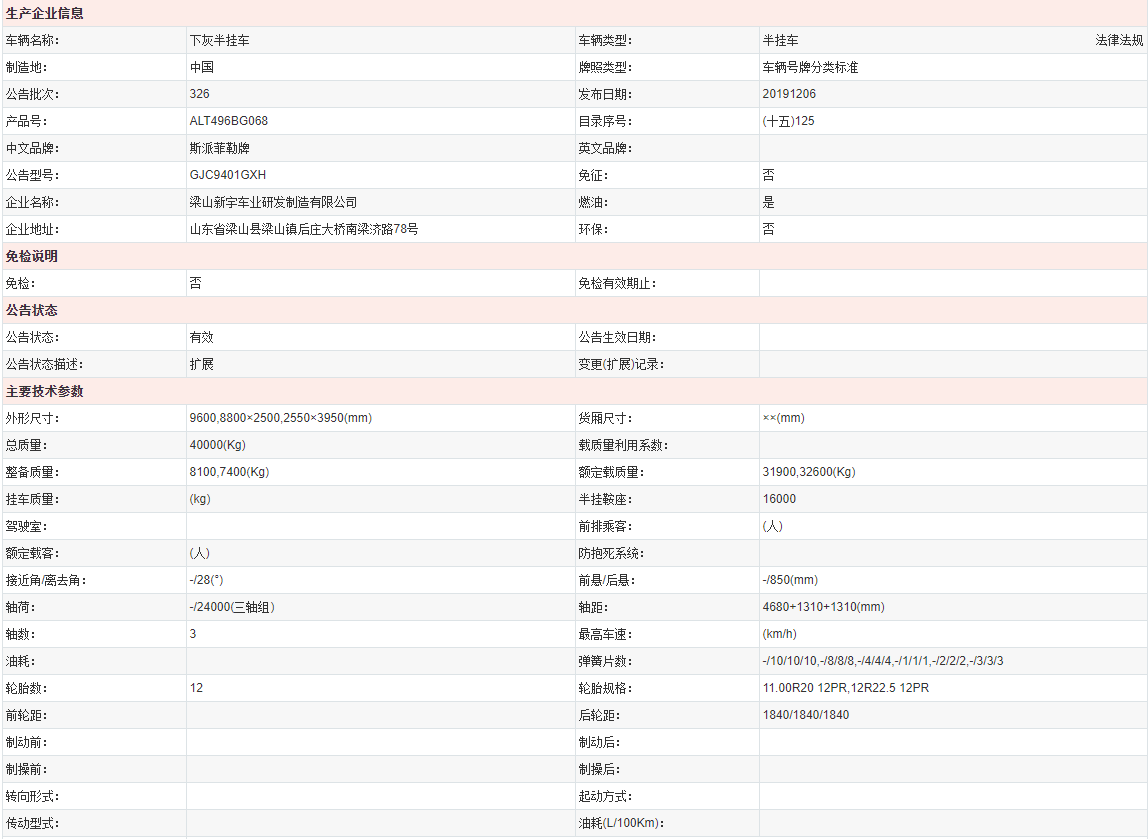The width and height of the screenshot is (1148, 839).
Task: Click the total mass 40000(Kg) value
Action: [x=217, y=446]
